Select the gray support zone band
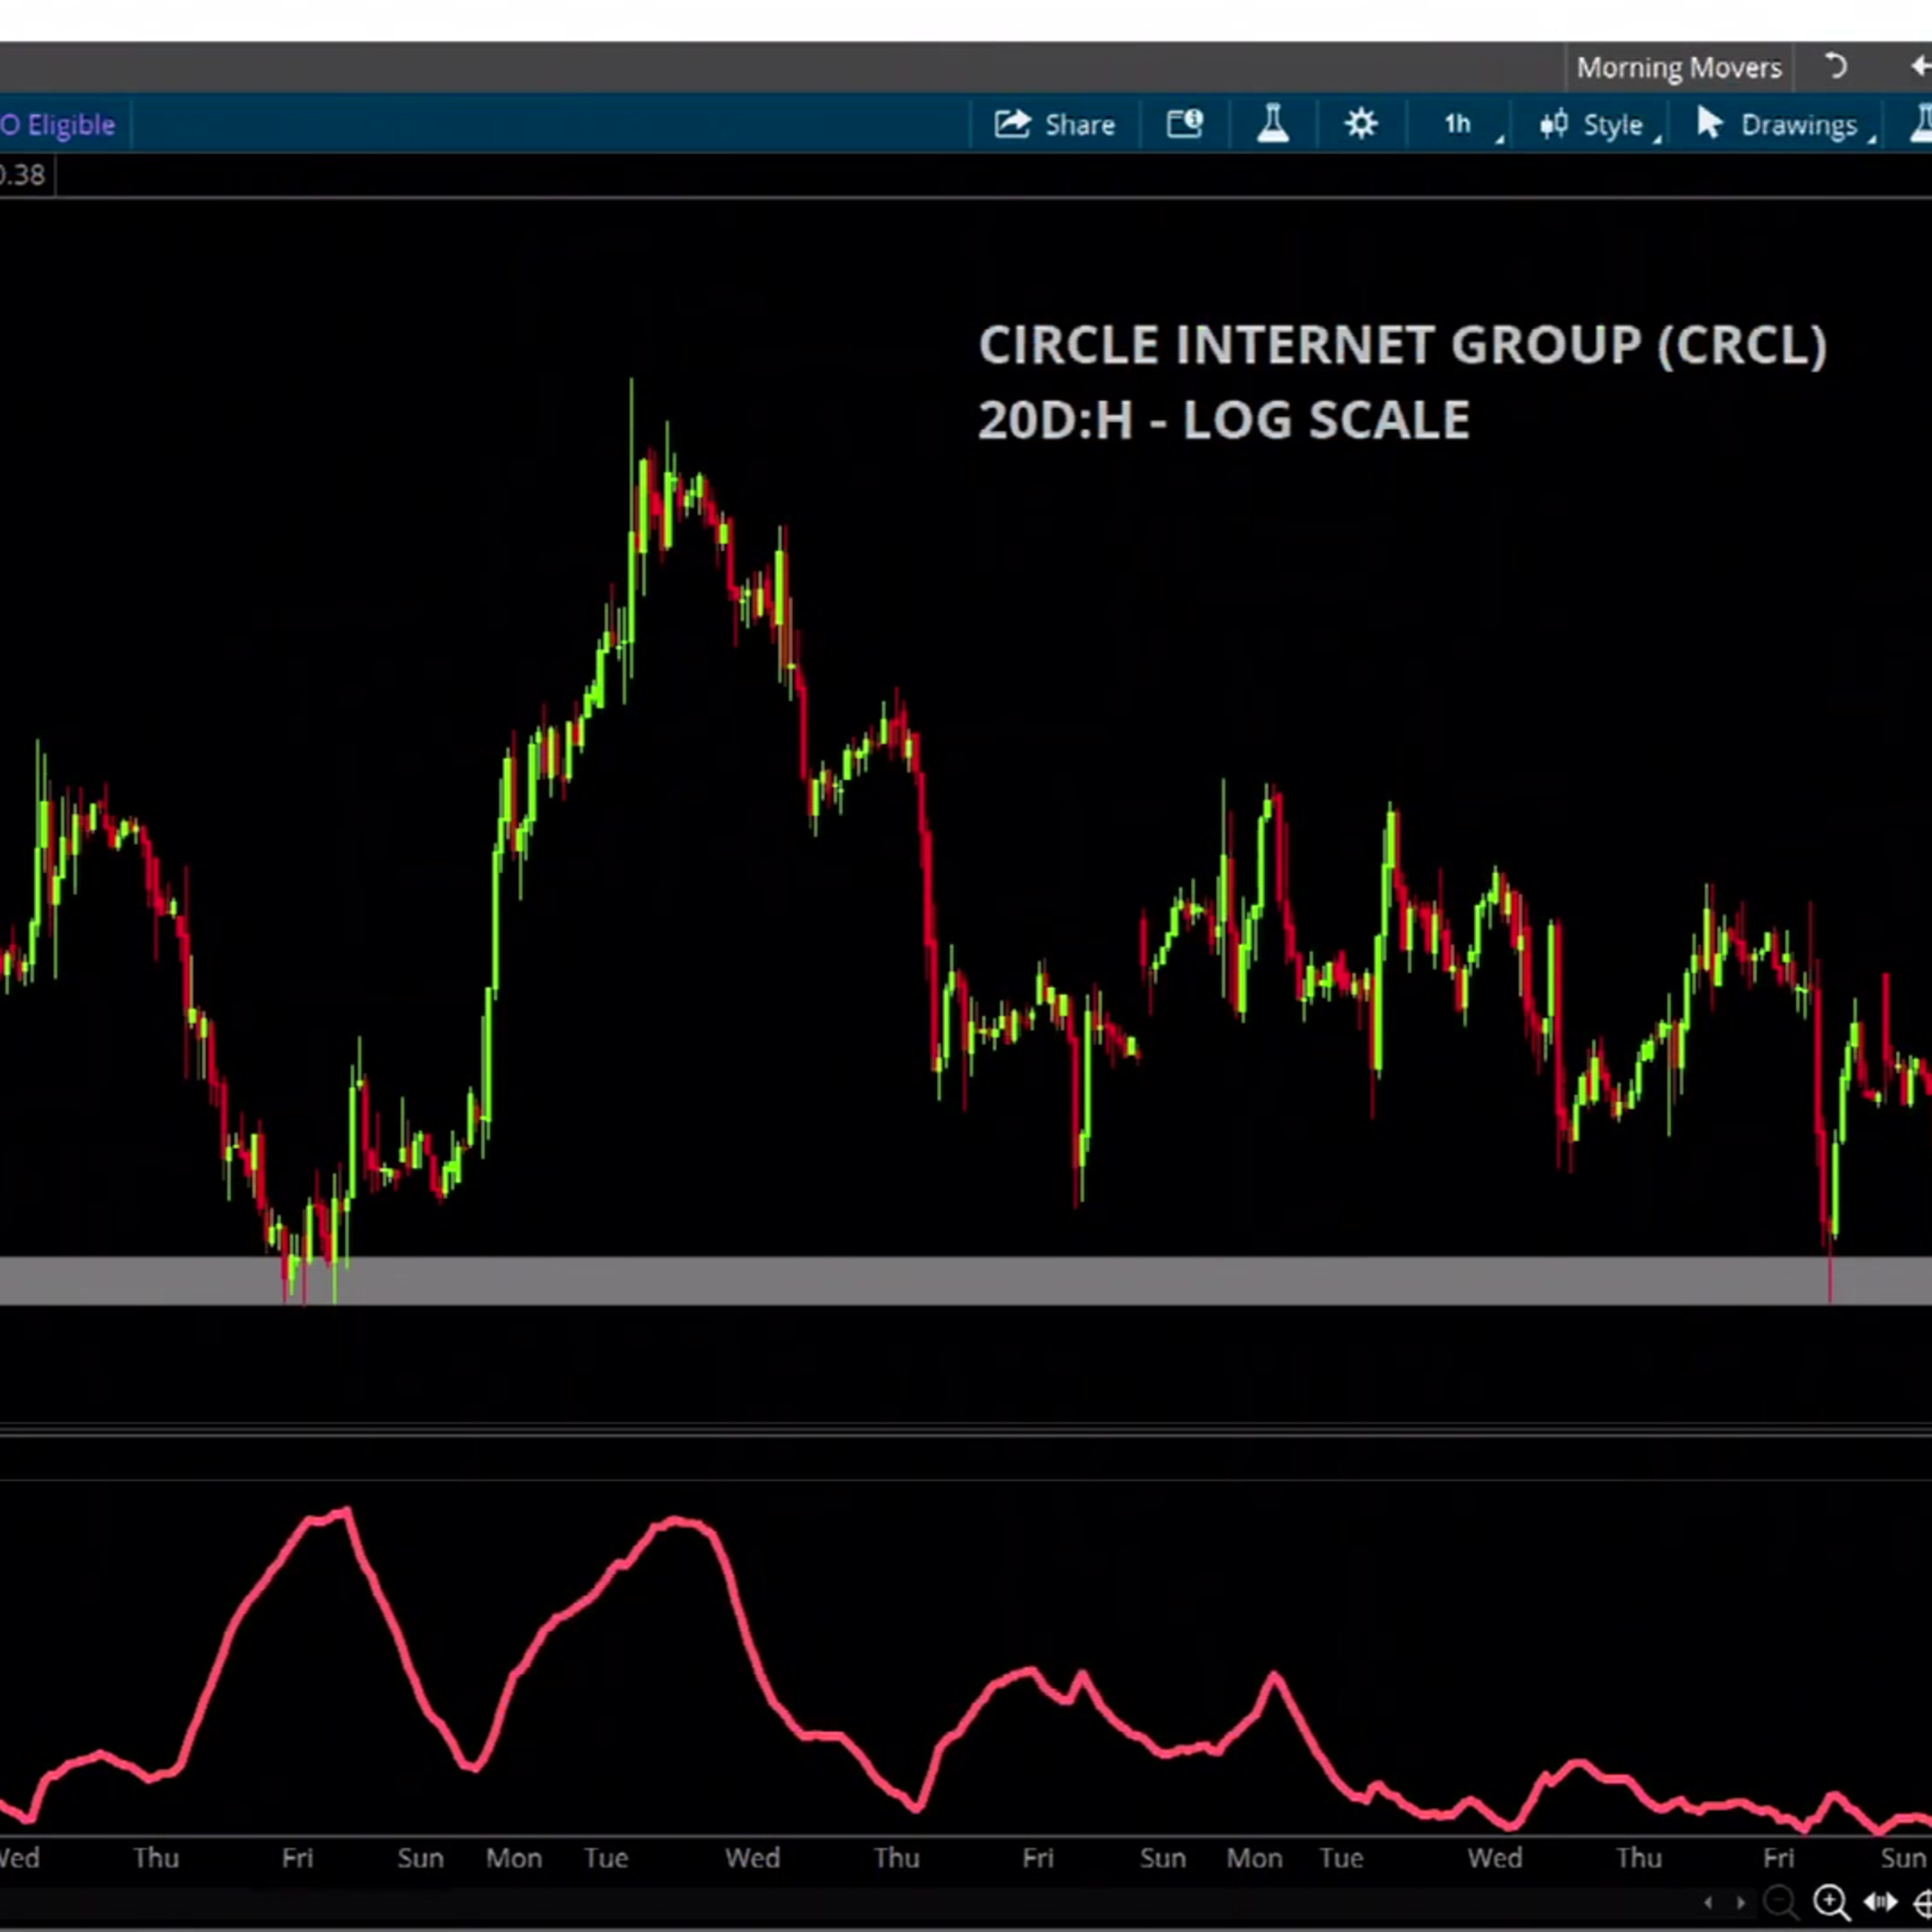Viewport: 1932px width, 1932px height. (x=966, y=1280)
